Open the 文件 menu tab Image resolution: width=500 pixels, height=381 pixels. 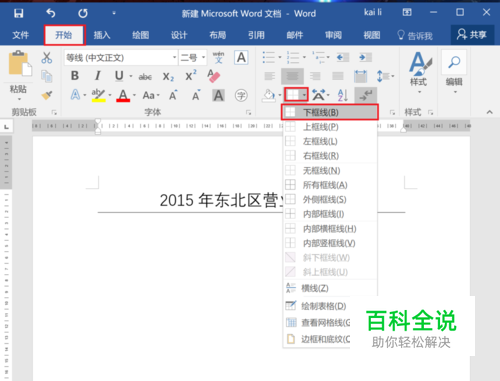coord(21,35)
